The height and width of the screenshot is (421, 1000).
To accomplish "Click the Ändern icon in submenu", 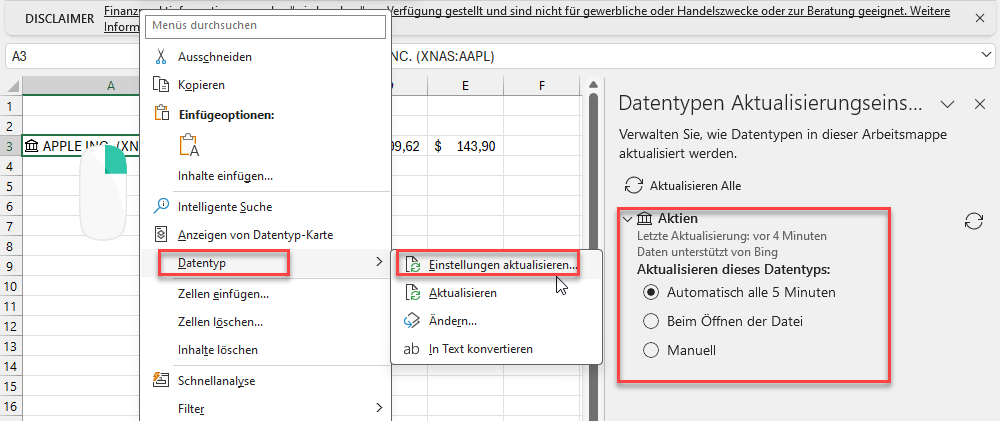I will tap(413, 321).
